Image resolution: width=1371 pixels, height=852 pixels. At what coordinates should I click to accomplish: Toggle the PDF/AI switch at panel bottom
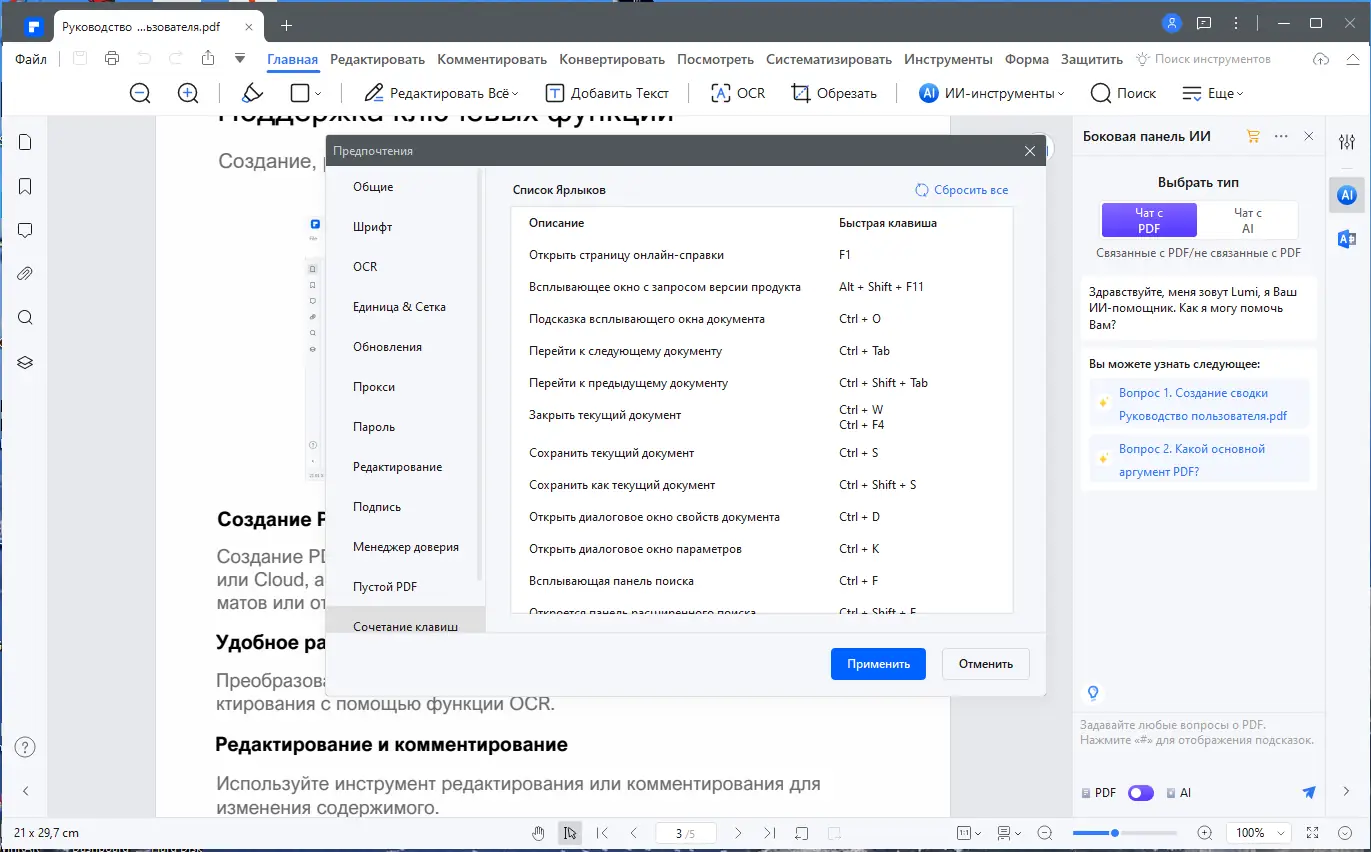coord(1140,792)
